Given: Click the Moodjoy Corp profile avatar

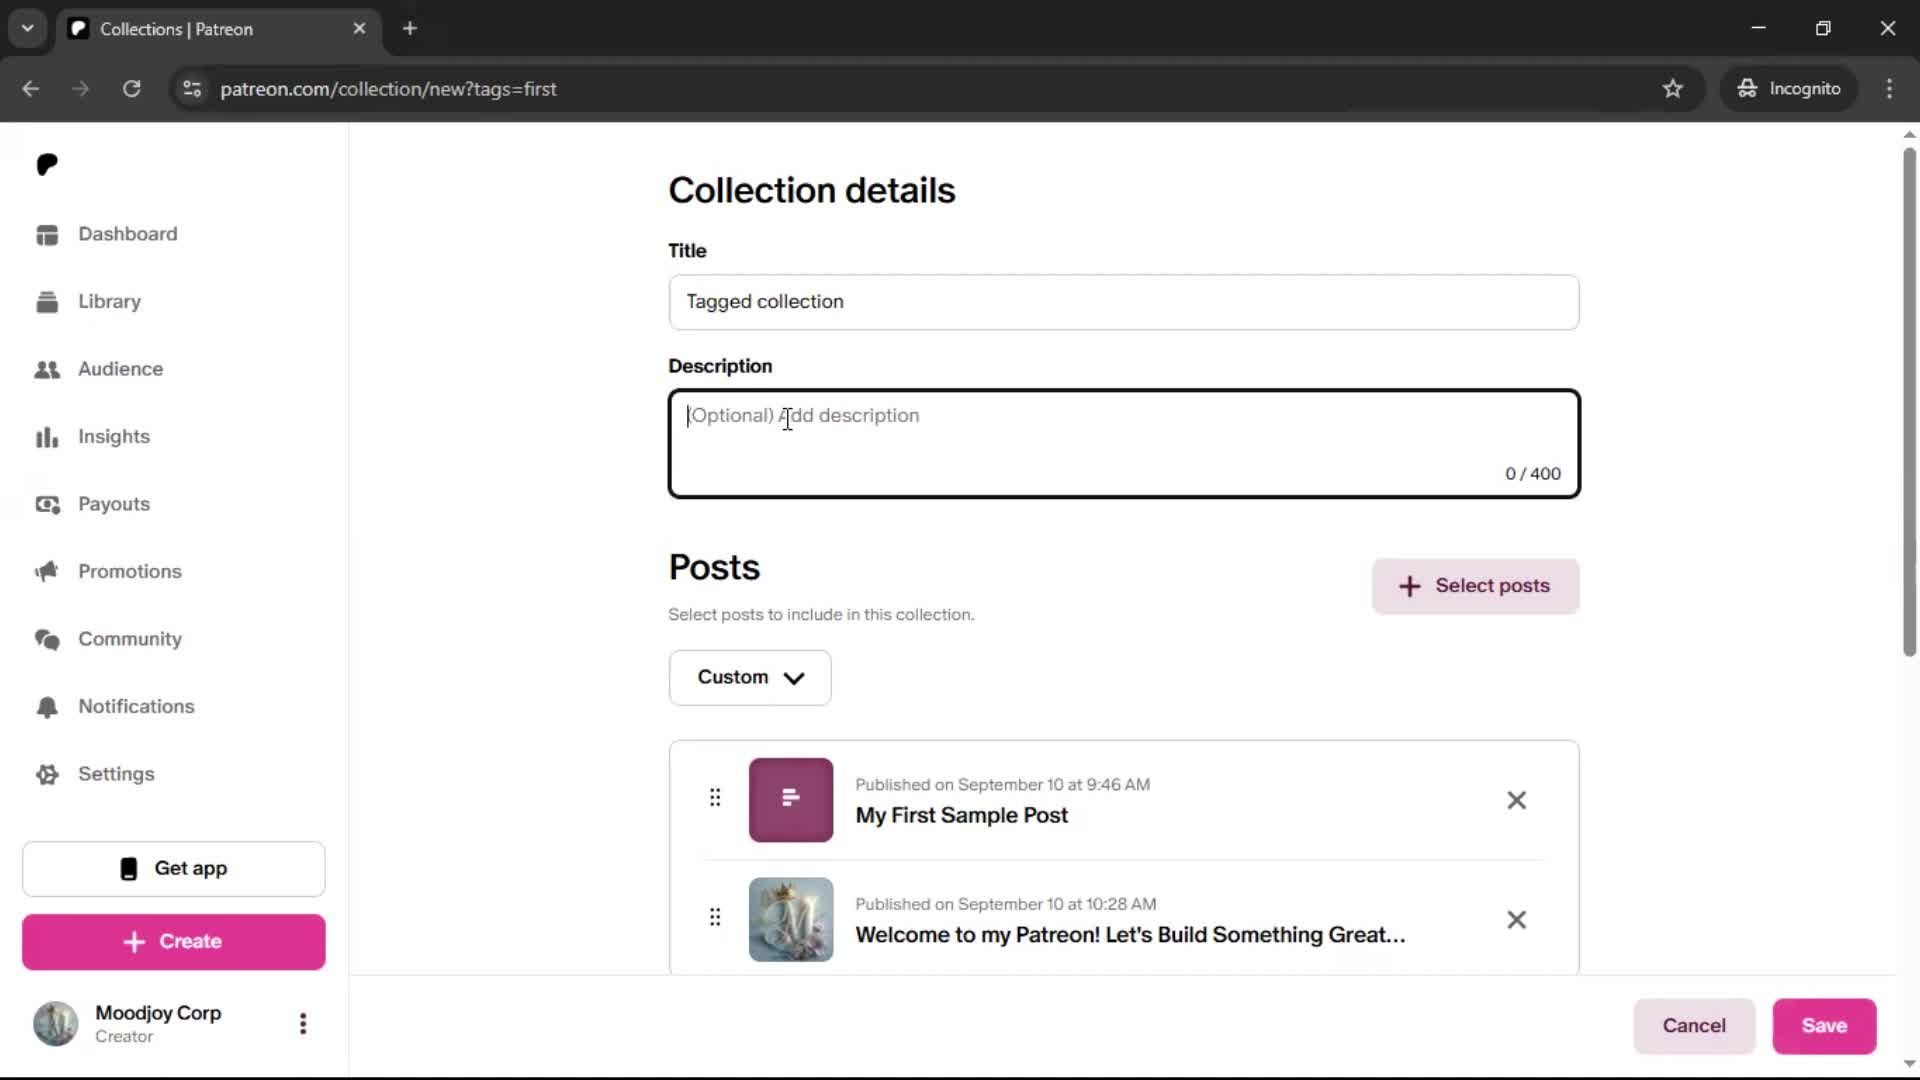Looking at the screenshot, I should [56, 1024].
